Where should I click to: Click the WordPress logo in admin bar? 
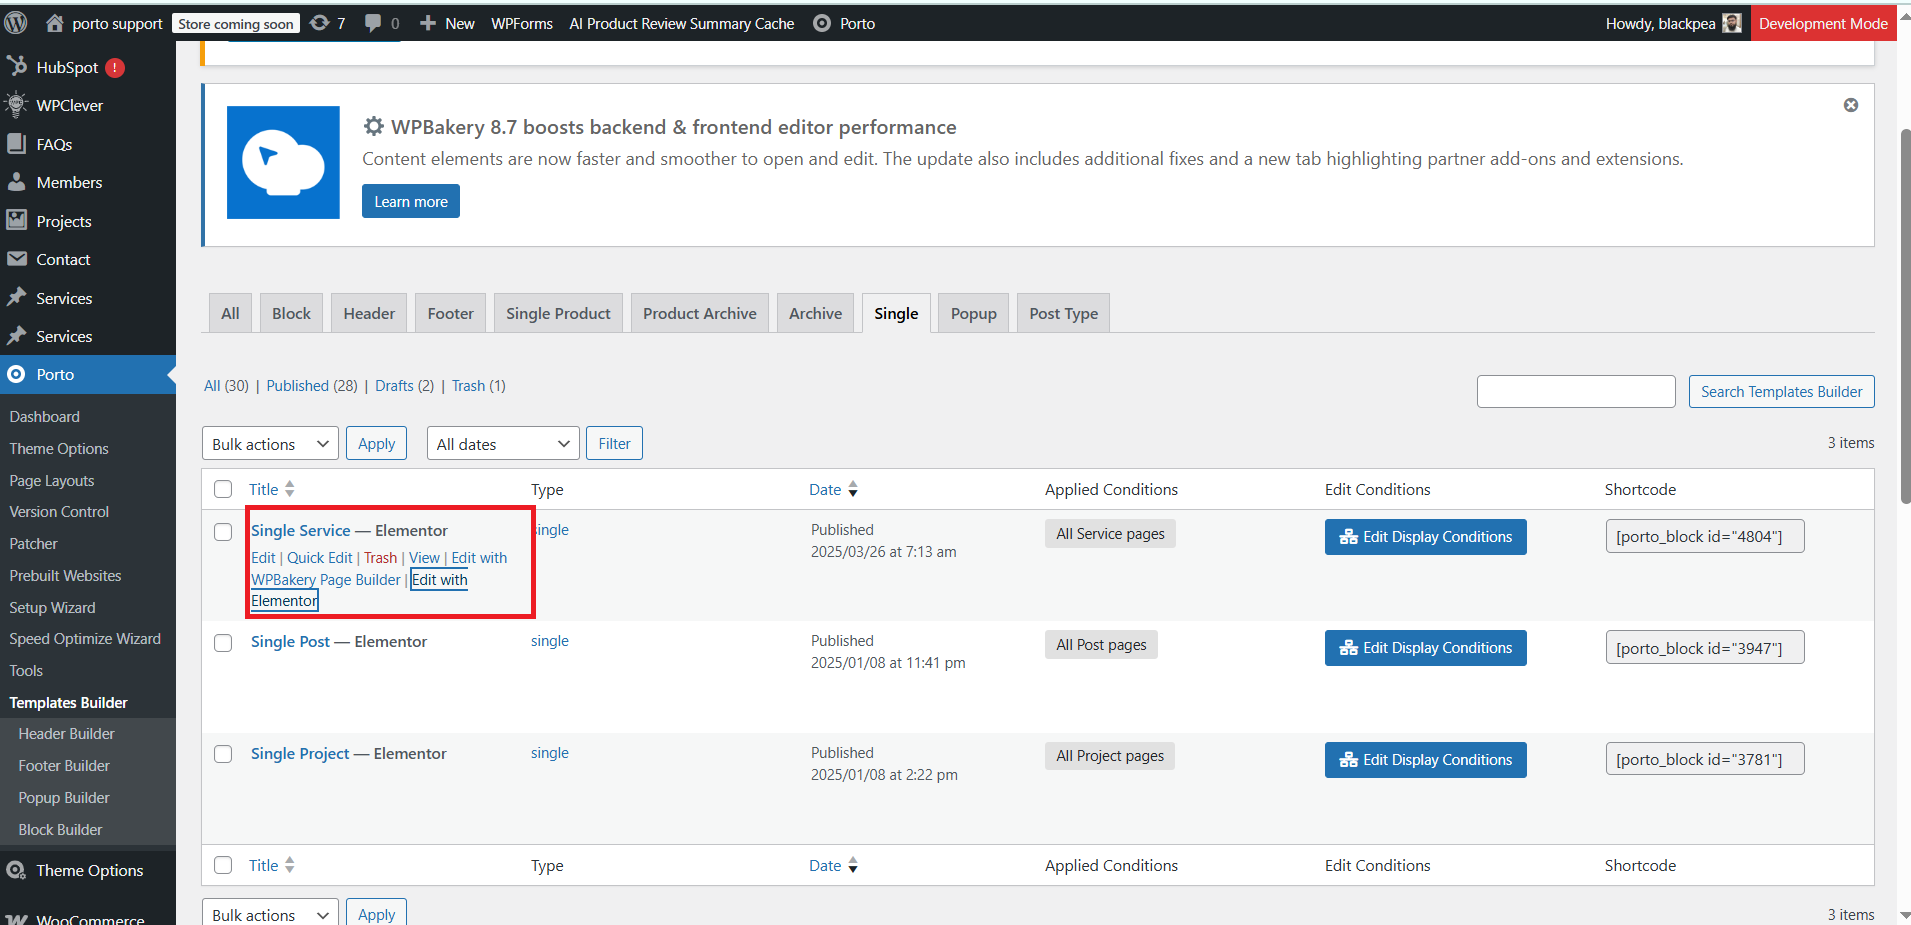pyautogui.click(x=16, y=23)
